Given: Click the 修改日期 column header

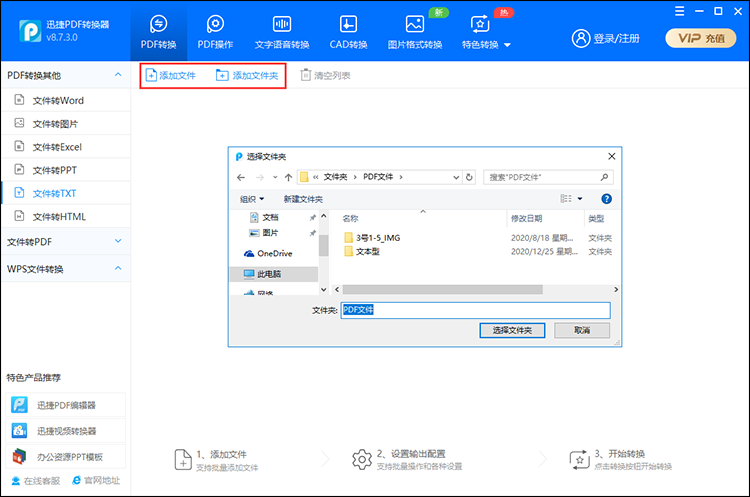Looking at the screenshot, I should pos(526,219).
